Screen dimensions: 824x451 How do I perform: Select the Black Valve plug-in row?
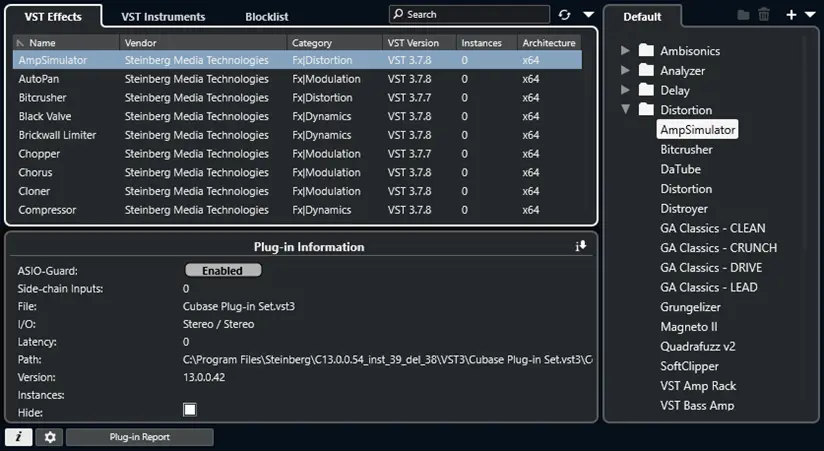click(x=297, y=116)
